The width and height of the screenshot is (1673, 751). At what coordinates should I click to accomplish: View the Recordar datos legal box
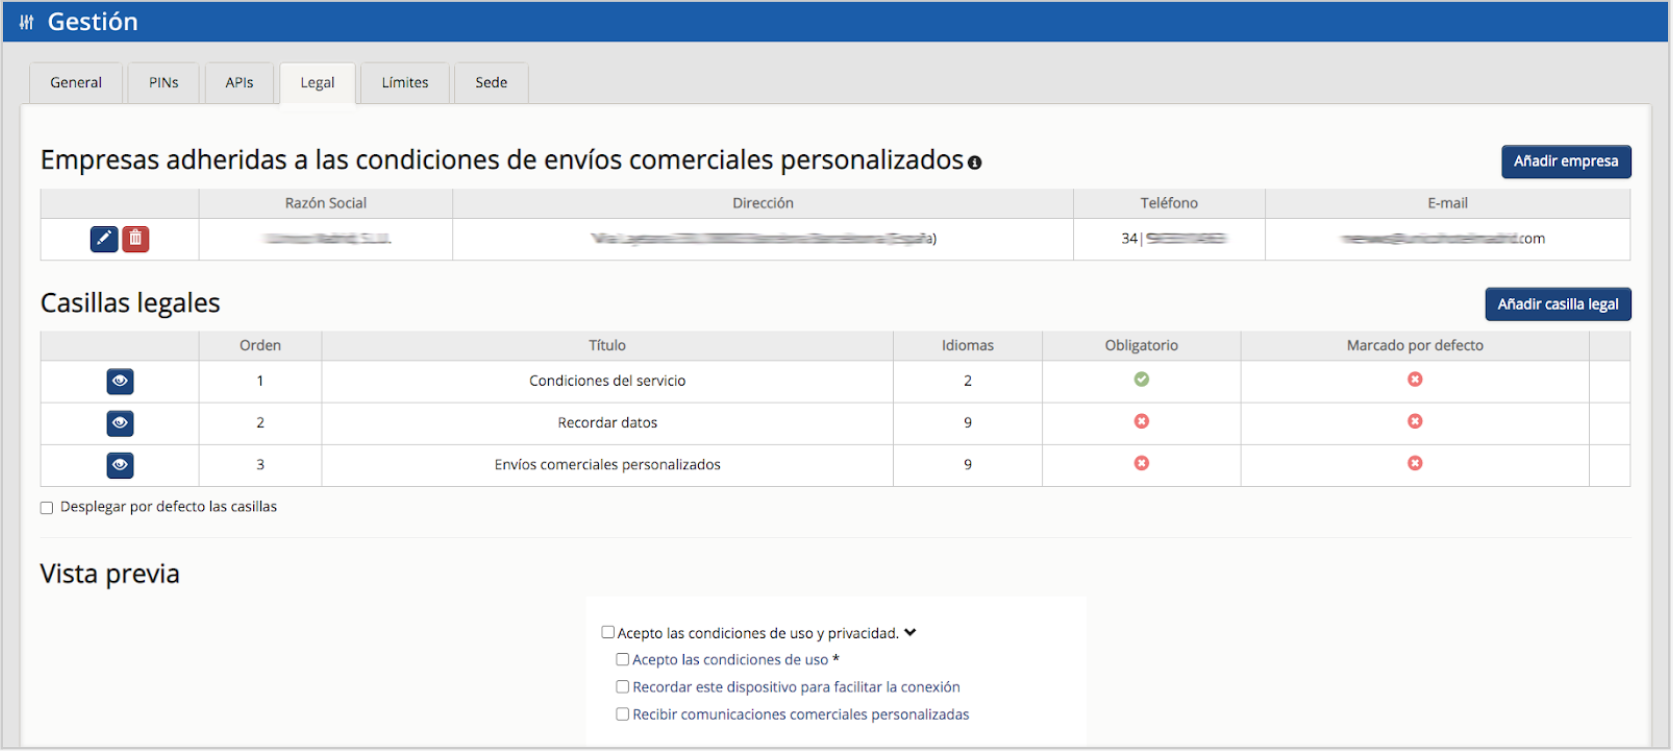pyautogui.click(x=120, y=423)
